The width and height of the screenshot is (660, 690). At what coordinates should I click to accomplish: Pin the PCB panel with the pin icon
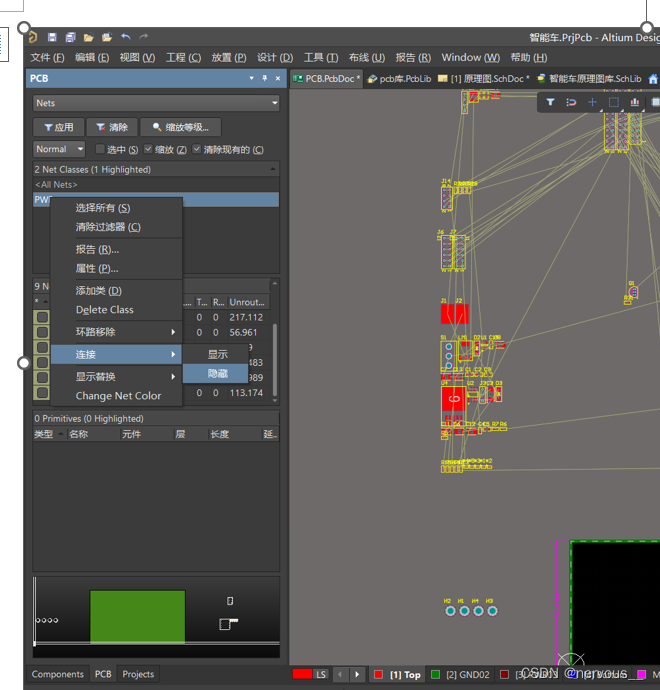264,78
